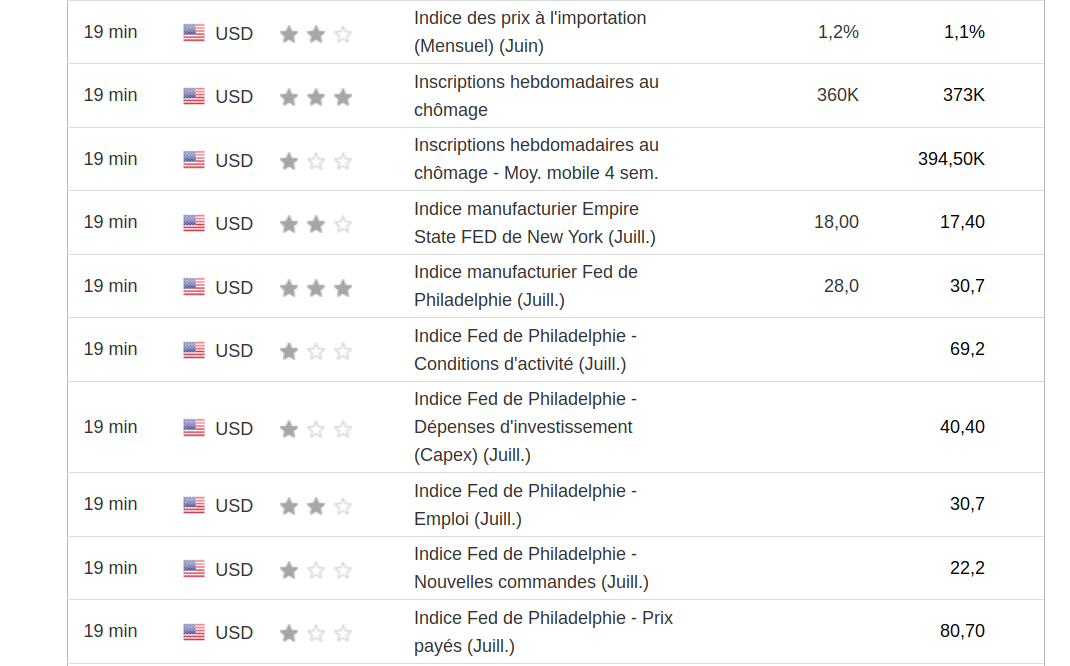Click the US flag beside Inscriptions hebdomadaires au chômage
This screenshot has height=666, width=1070.
(194, 96)
